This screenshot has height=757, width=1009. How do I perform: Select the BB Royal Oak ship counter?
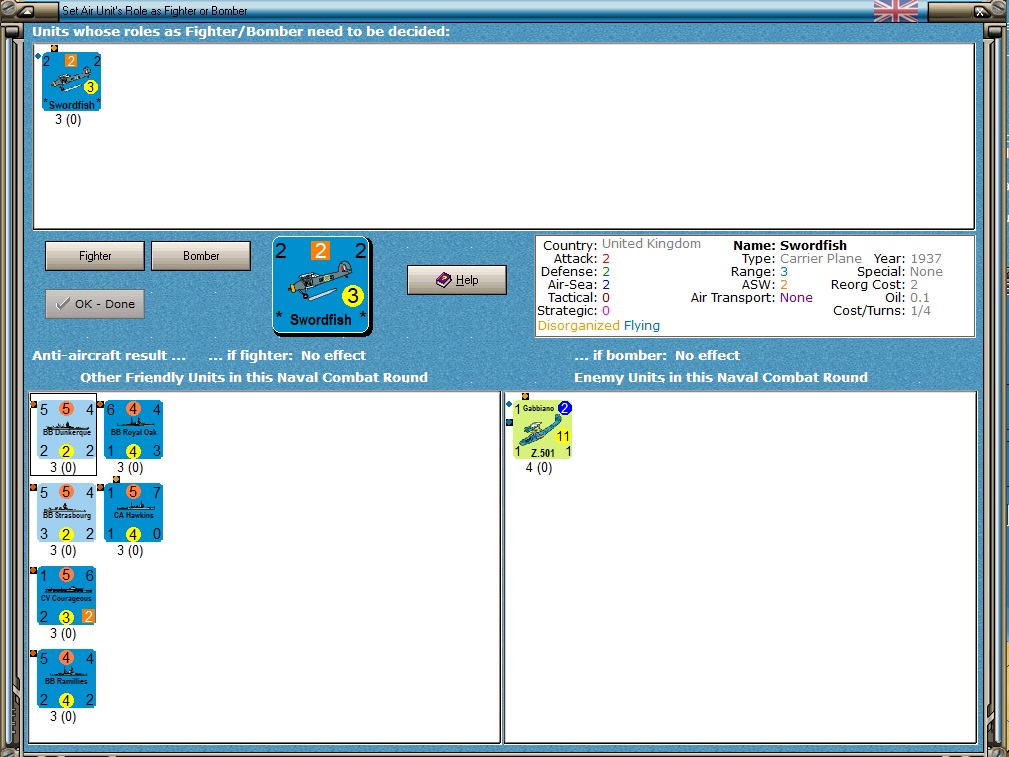coord(133,429)
